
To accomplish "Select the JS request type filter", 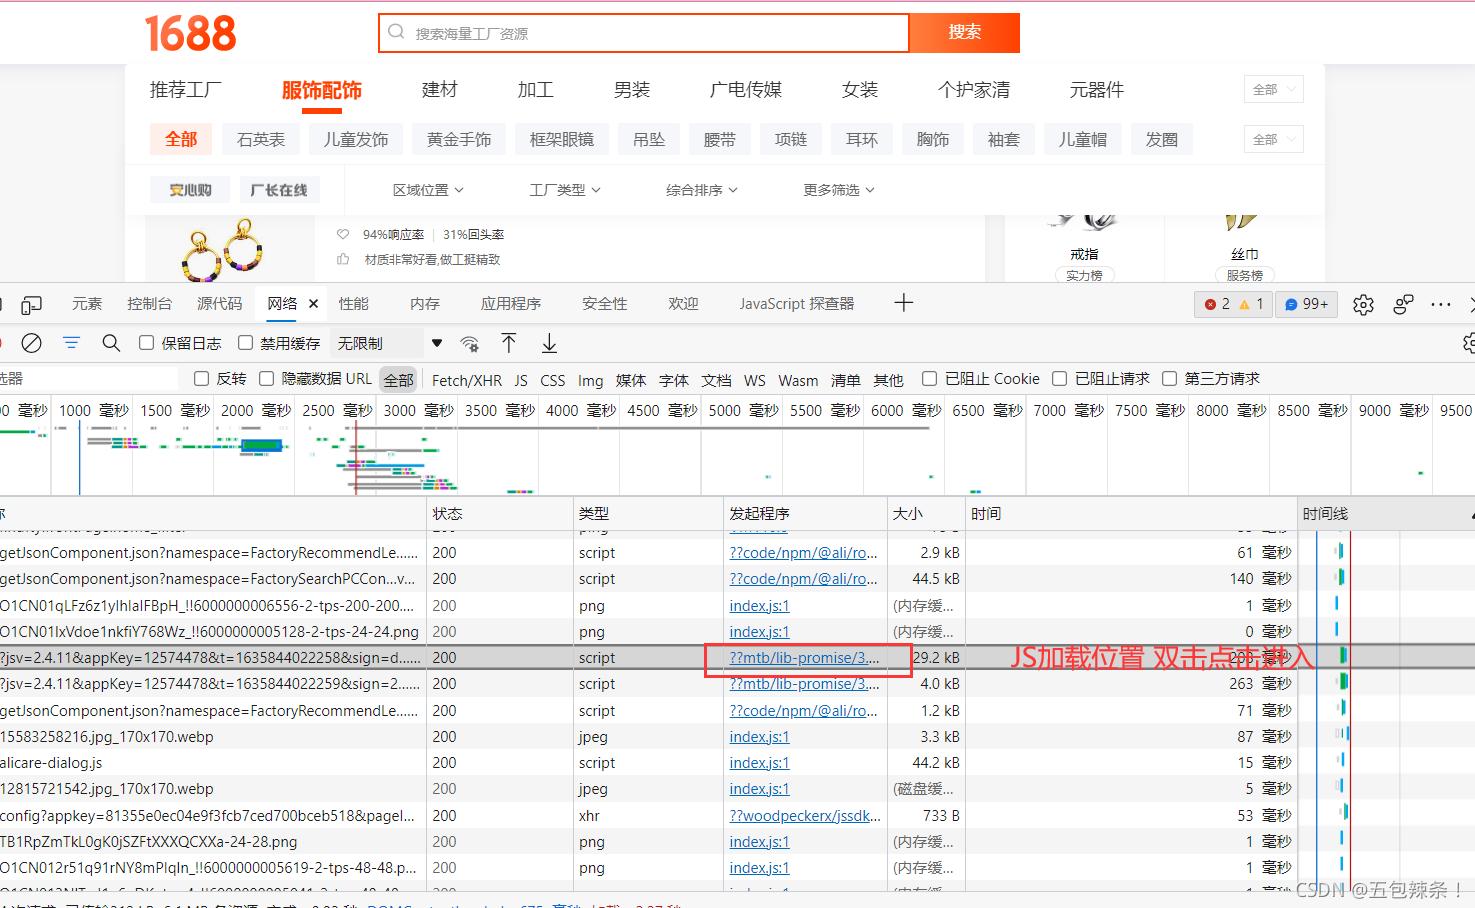I will pos(521,380).
